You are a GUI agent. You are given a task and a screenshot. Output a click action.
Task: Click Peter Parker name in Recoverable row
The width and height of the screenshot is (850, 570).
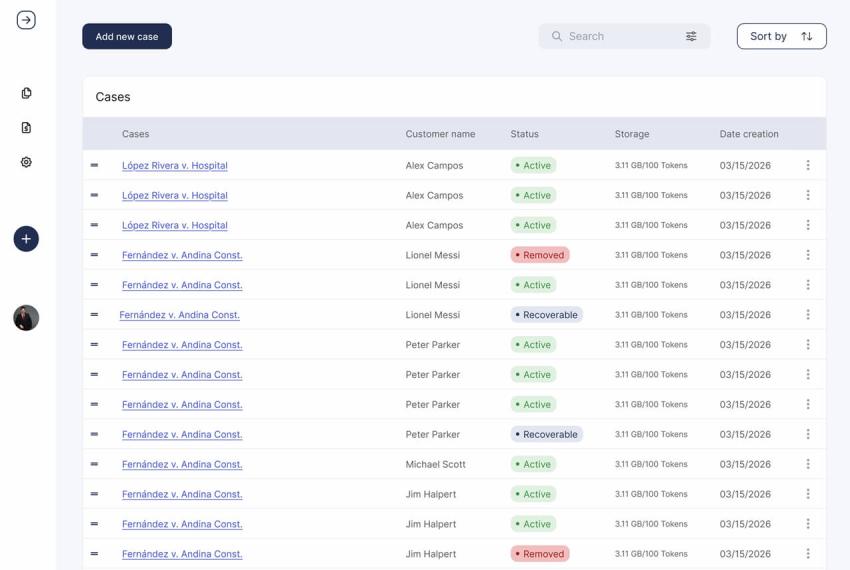pos(433,434)
